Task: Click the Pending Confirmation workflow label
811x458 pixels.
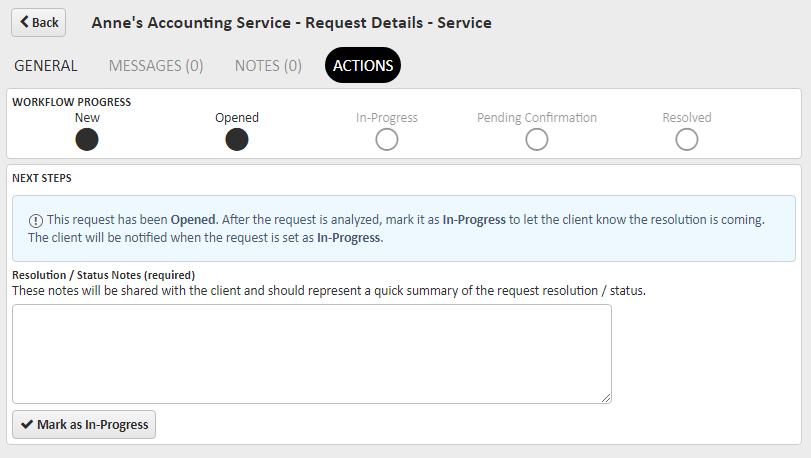Action: tap(537, 117)
